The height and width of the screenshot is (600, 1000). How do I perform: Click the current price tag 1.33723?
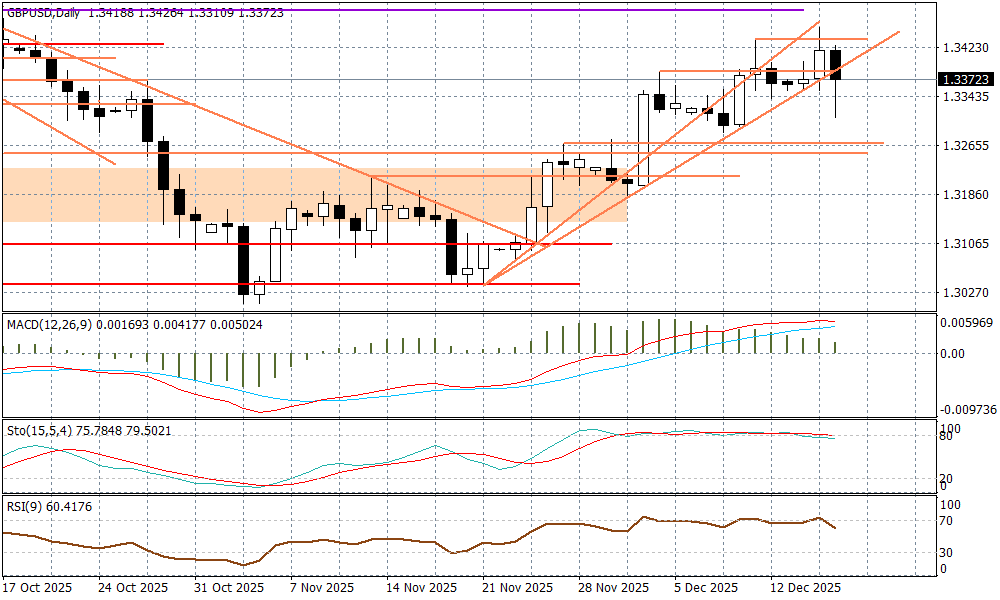click(x=965, y=80)
